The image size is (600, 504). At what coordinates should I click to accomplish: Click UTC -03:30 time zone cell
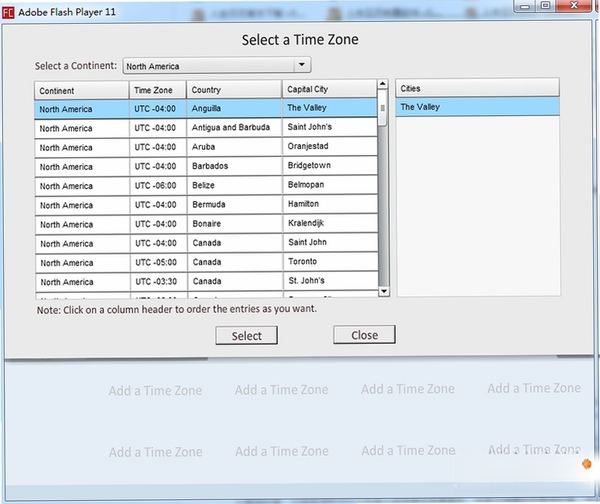159,282
